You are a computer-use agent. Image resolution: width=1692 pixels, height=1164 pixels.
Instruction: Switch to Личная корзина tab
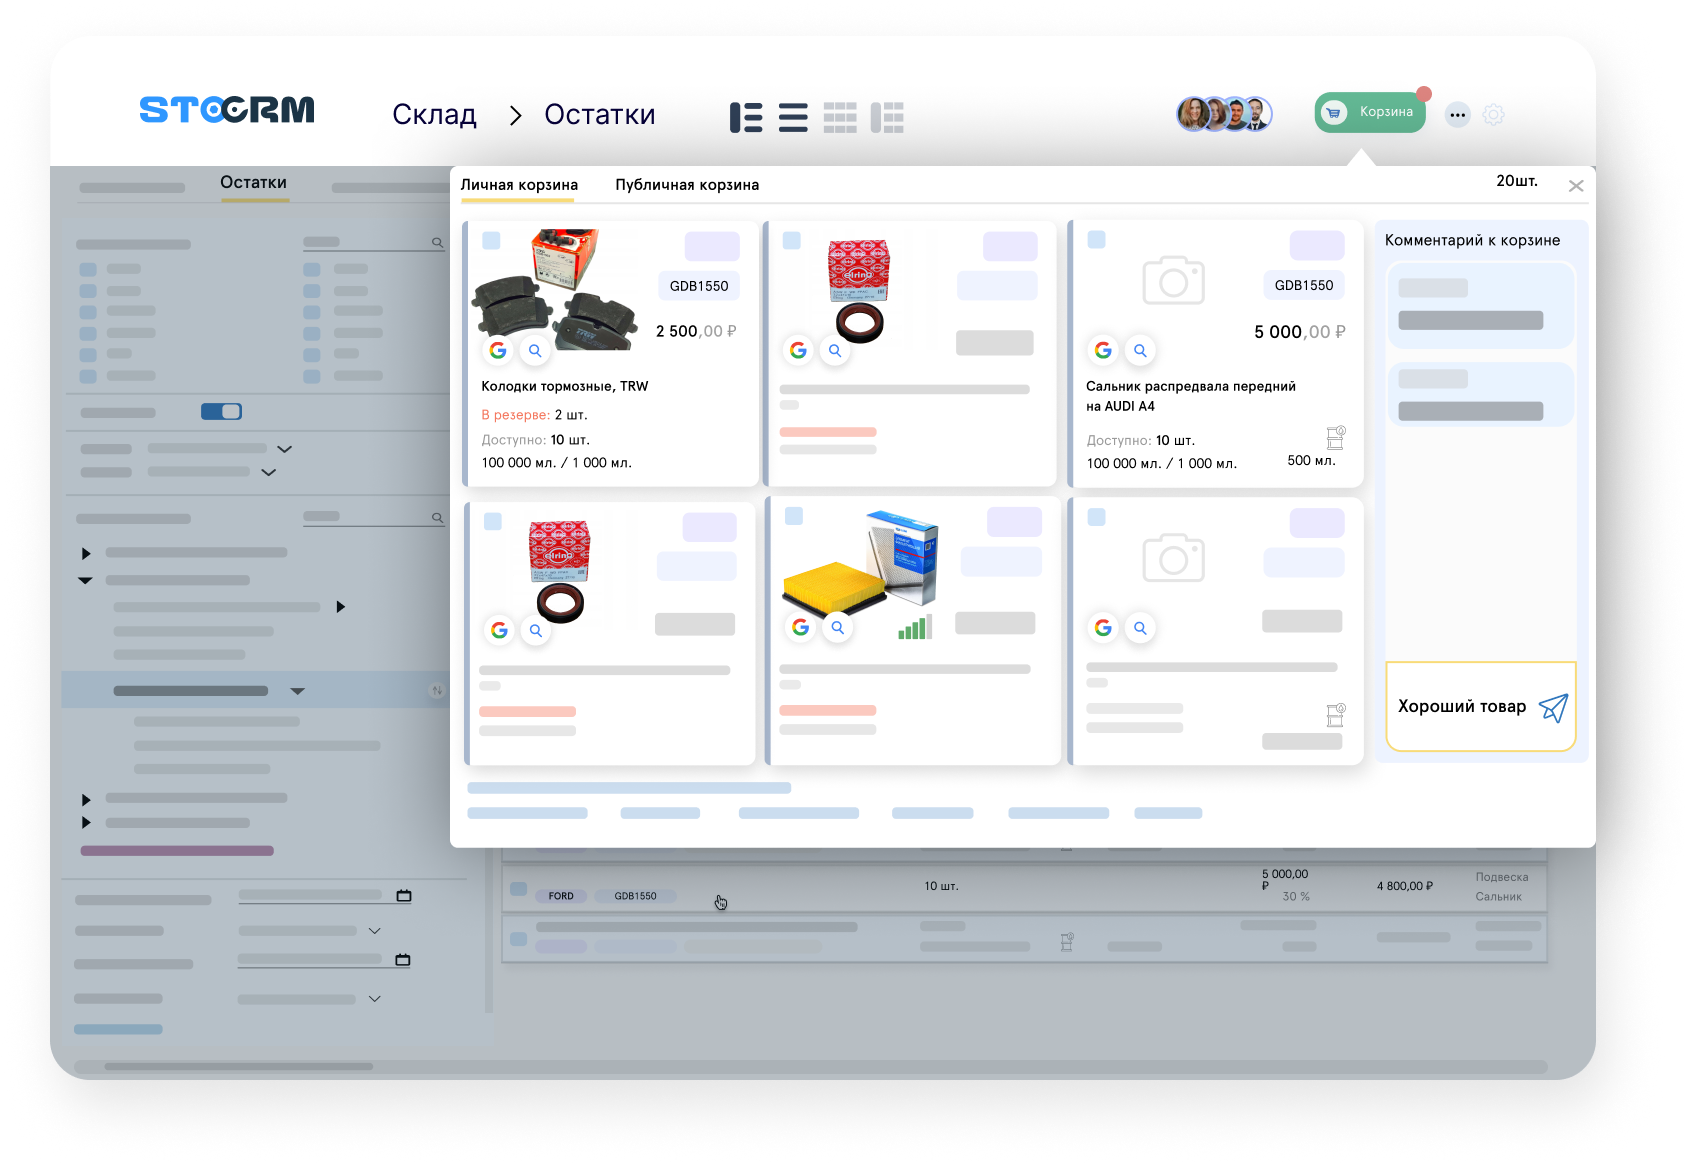519,185
